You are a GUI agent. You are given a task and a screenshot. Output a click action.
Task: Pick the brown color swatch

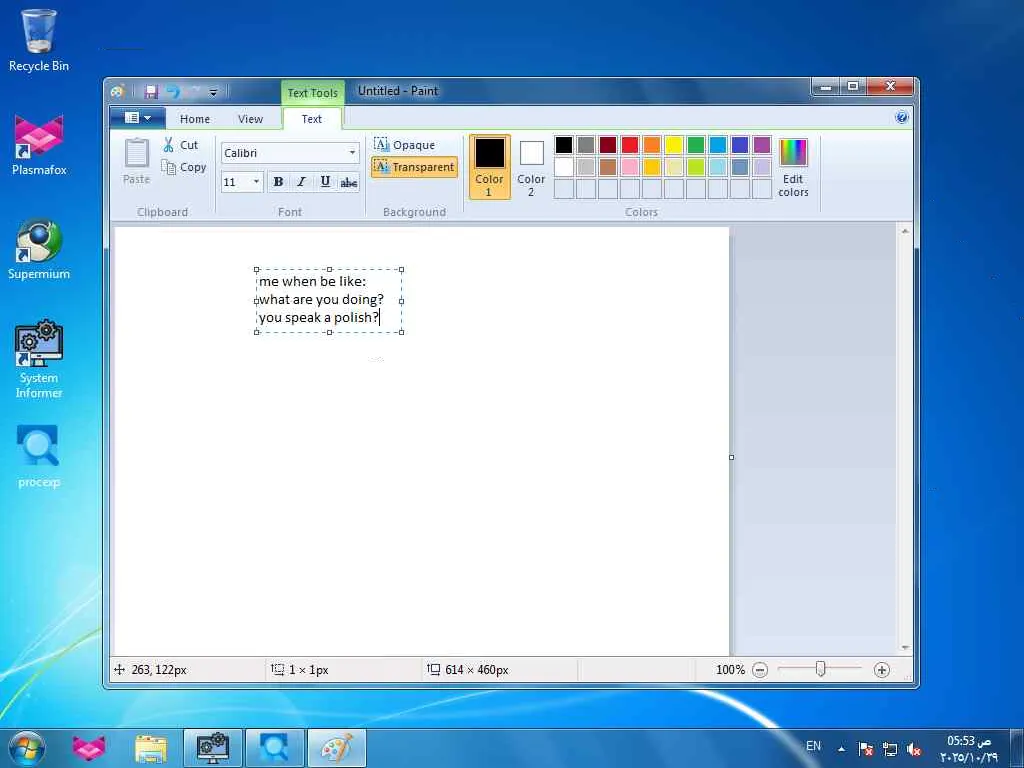click(607, 167)
